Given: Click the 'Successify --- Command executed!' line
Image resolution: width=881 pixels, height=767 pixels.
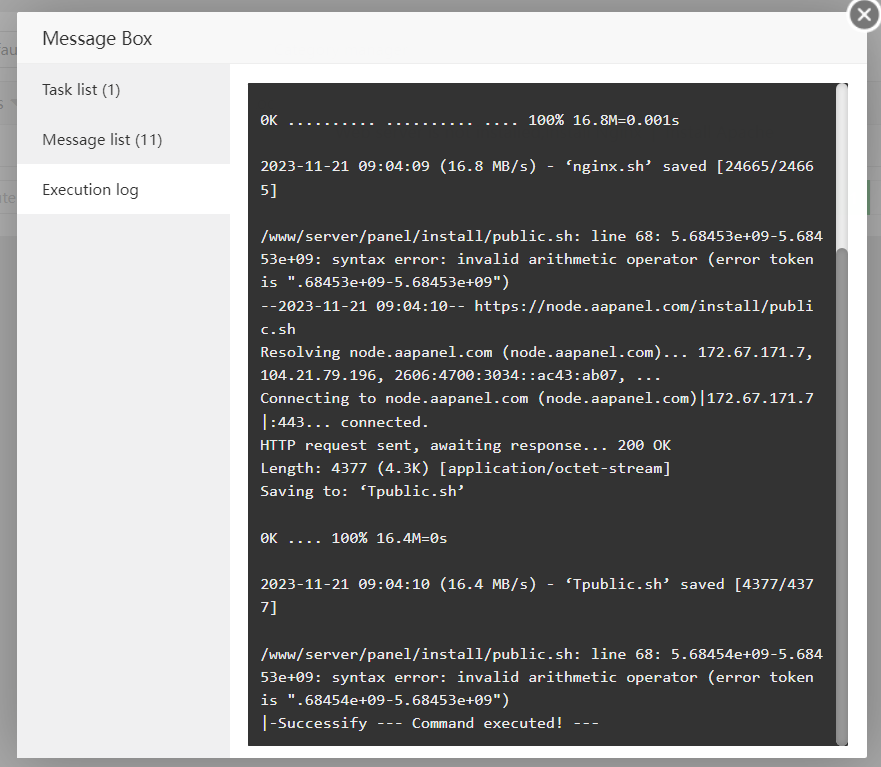Looking at the screenshot, I should 429,723.
